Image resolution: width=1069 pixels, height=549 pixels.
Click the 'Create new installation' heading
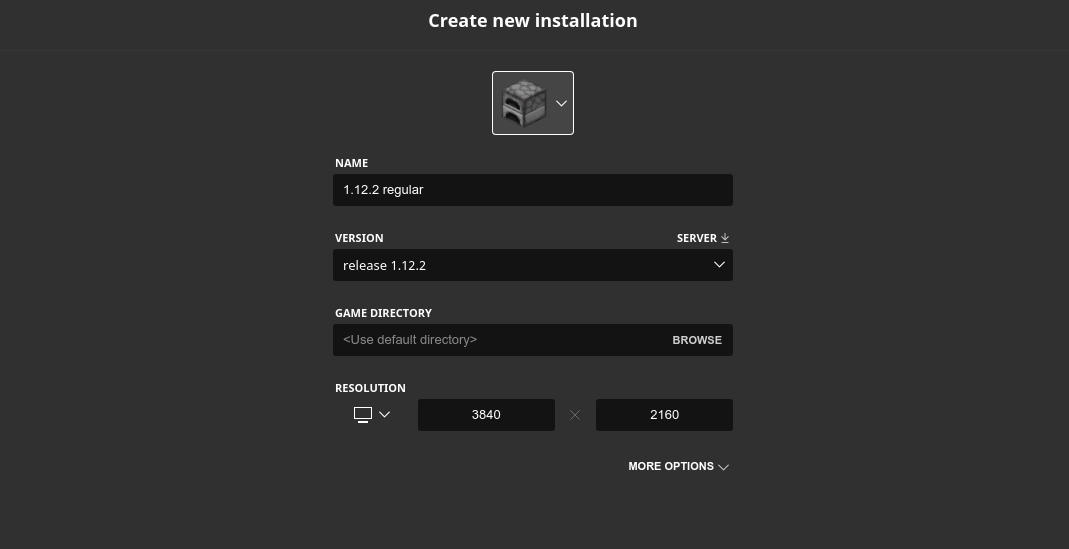[x=532, y=20]
